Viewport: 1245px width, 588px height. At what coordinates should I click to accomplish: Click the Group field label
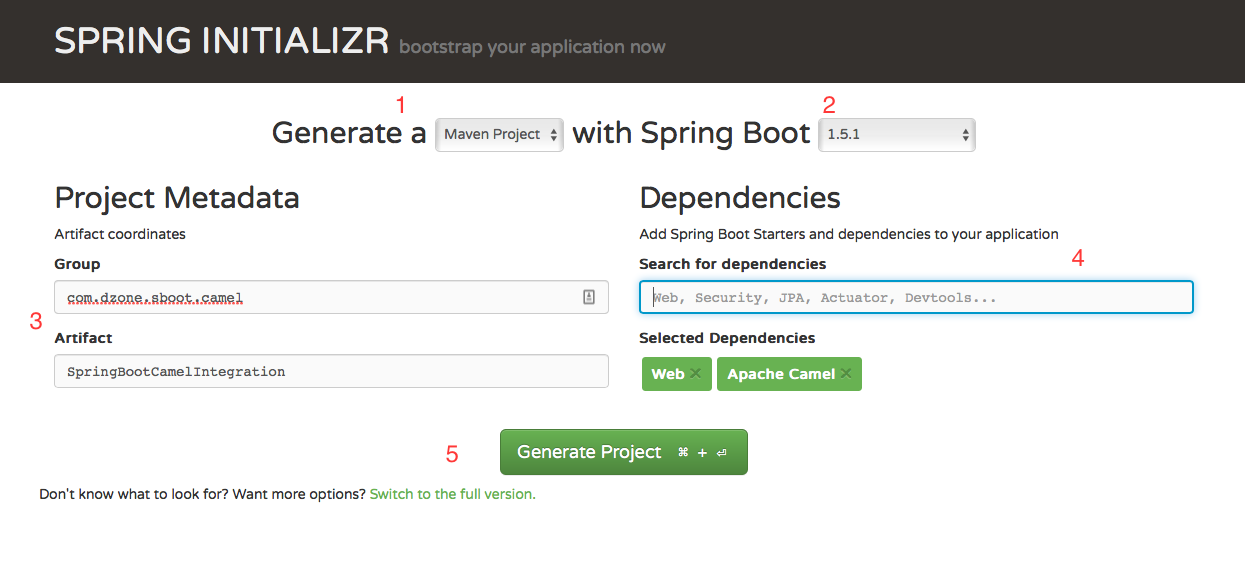(x=77, y=264)
